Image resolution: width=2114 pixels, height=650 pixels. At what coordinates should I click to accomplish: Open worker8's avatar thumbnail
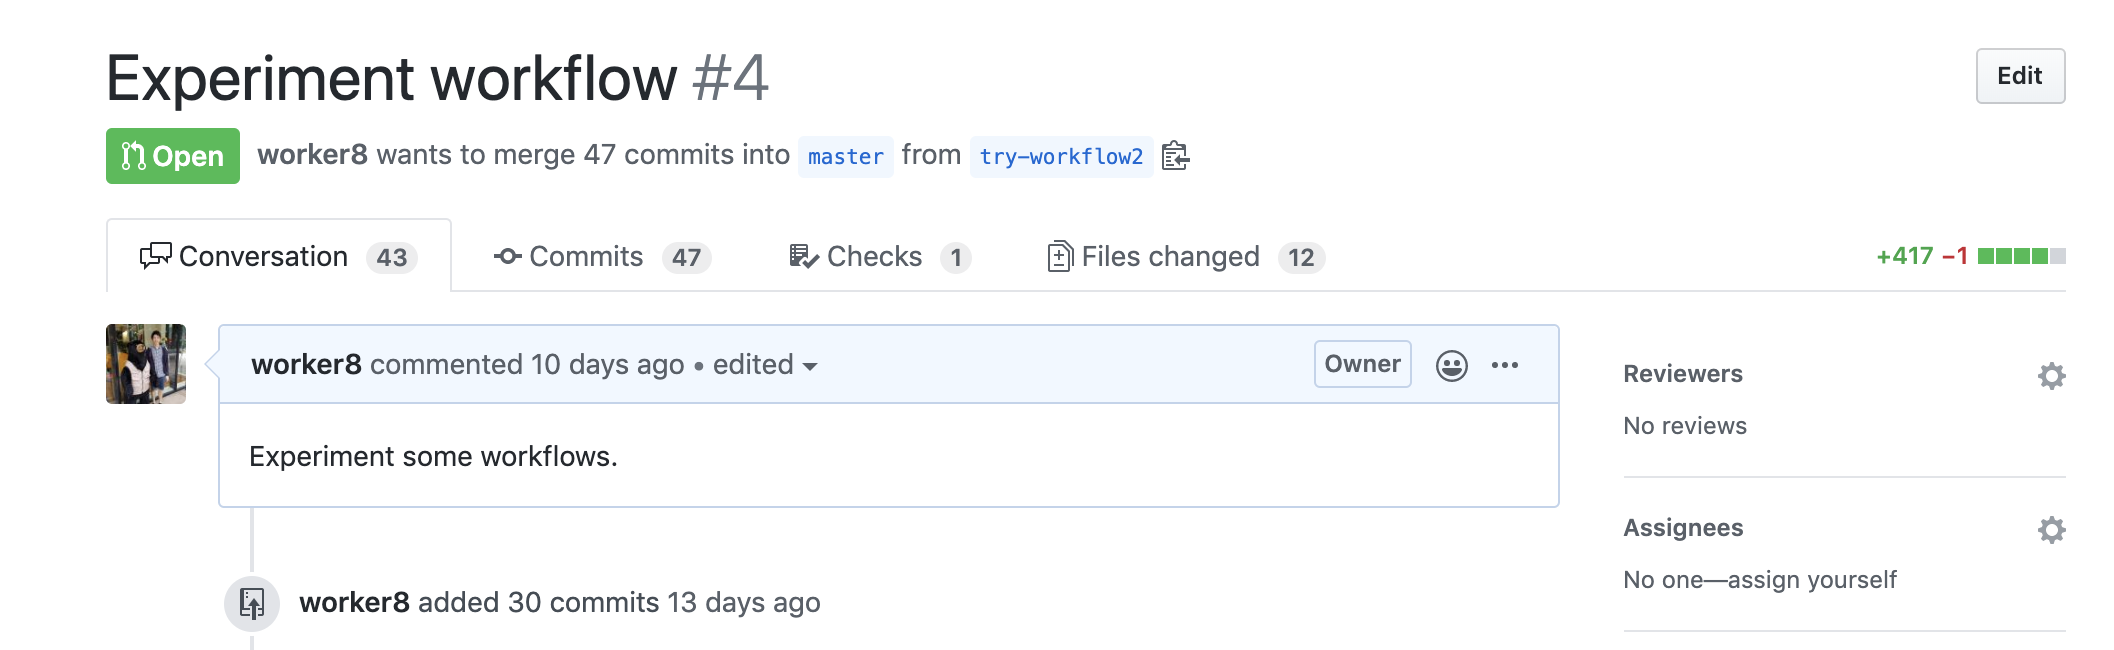(x=146, y=364)
